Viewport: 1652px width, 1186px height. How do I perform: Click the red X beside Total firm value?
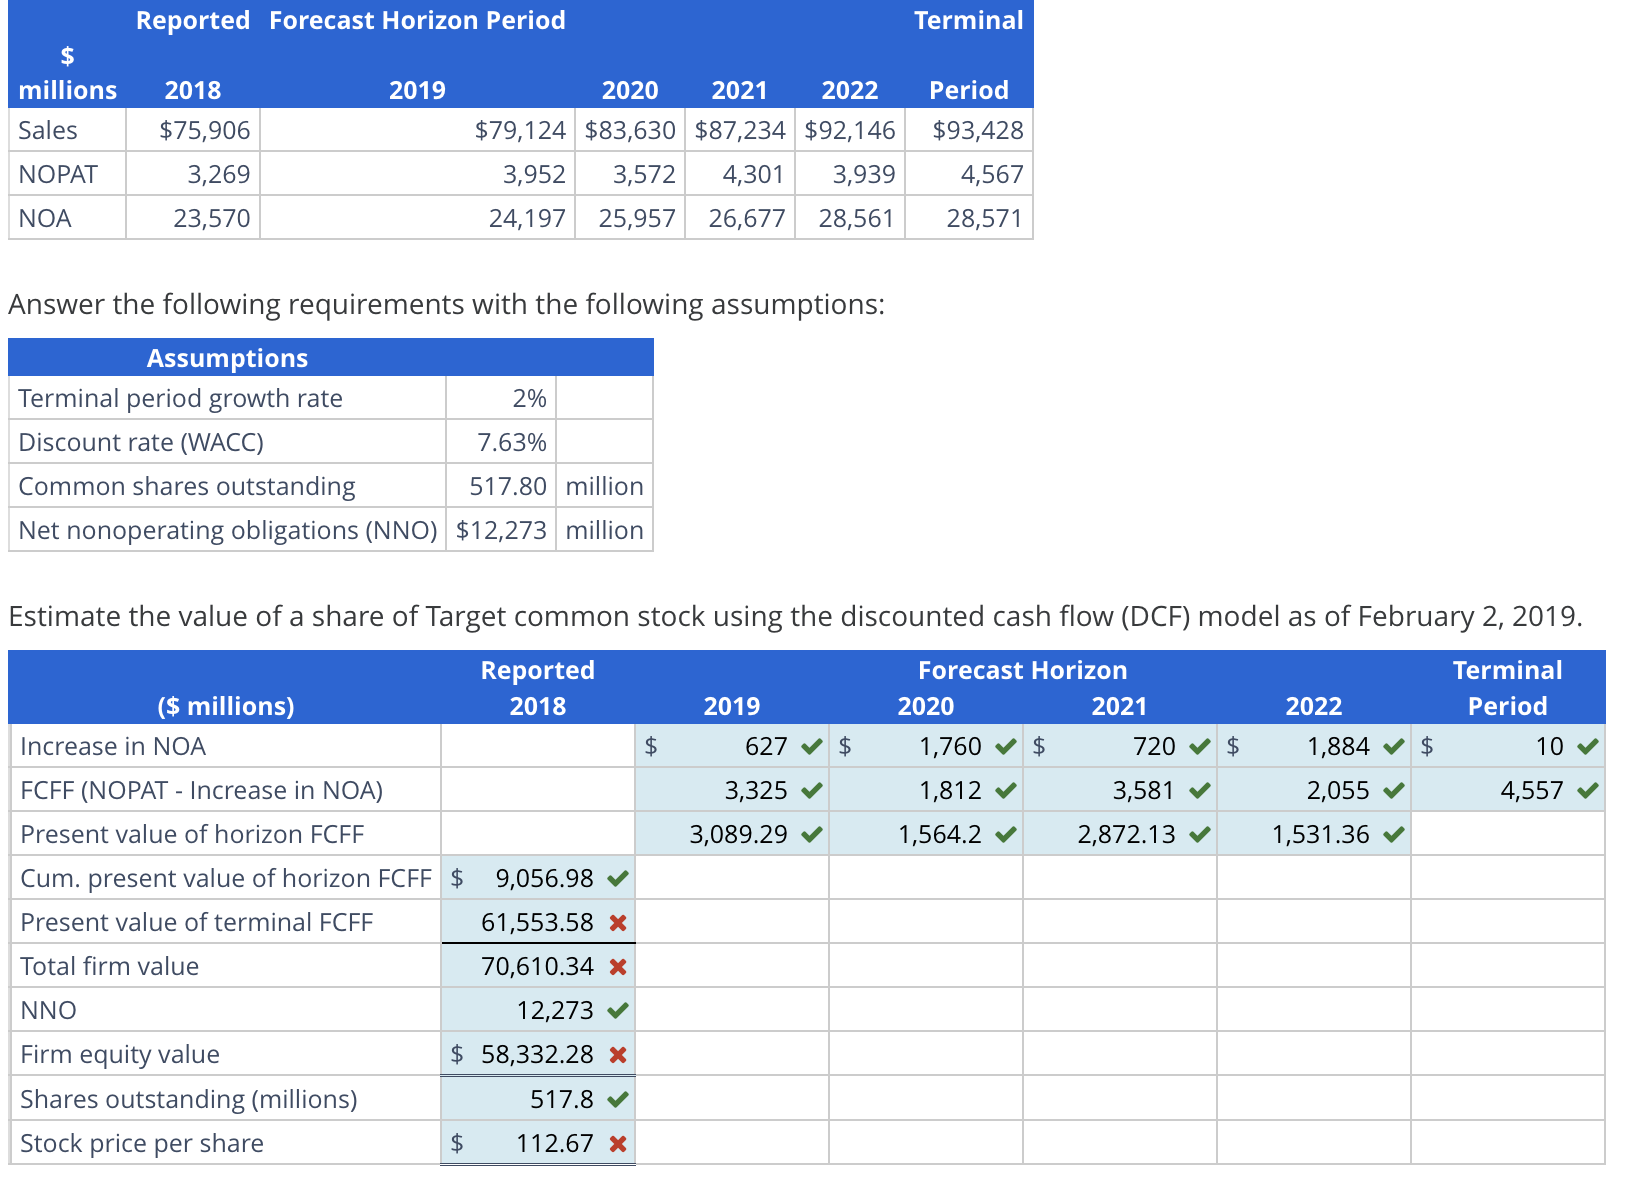point(618,966)
